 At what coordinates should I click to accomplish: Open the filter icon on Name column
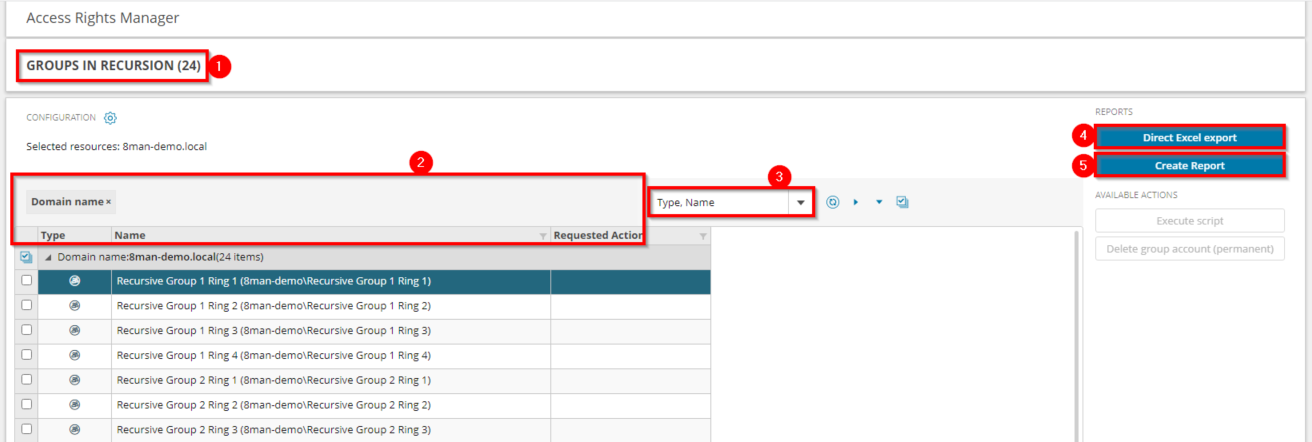[543, 236]
